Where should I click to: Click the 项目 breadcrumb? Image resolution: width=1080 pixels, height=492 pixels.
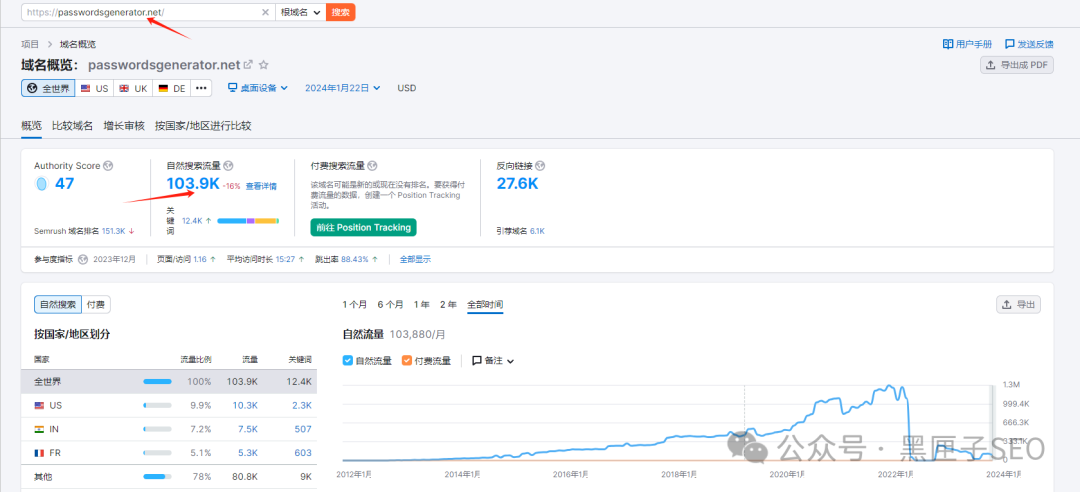[30, 44]
